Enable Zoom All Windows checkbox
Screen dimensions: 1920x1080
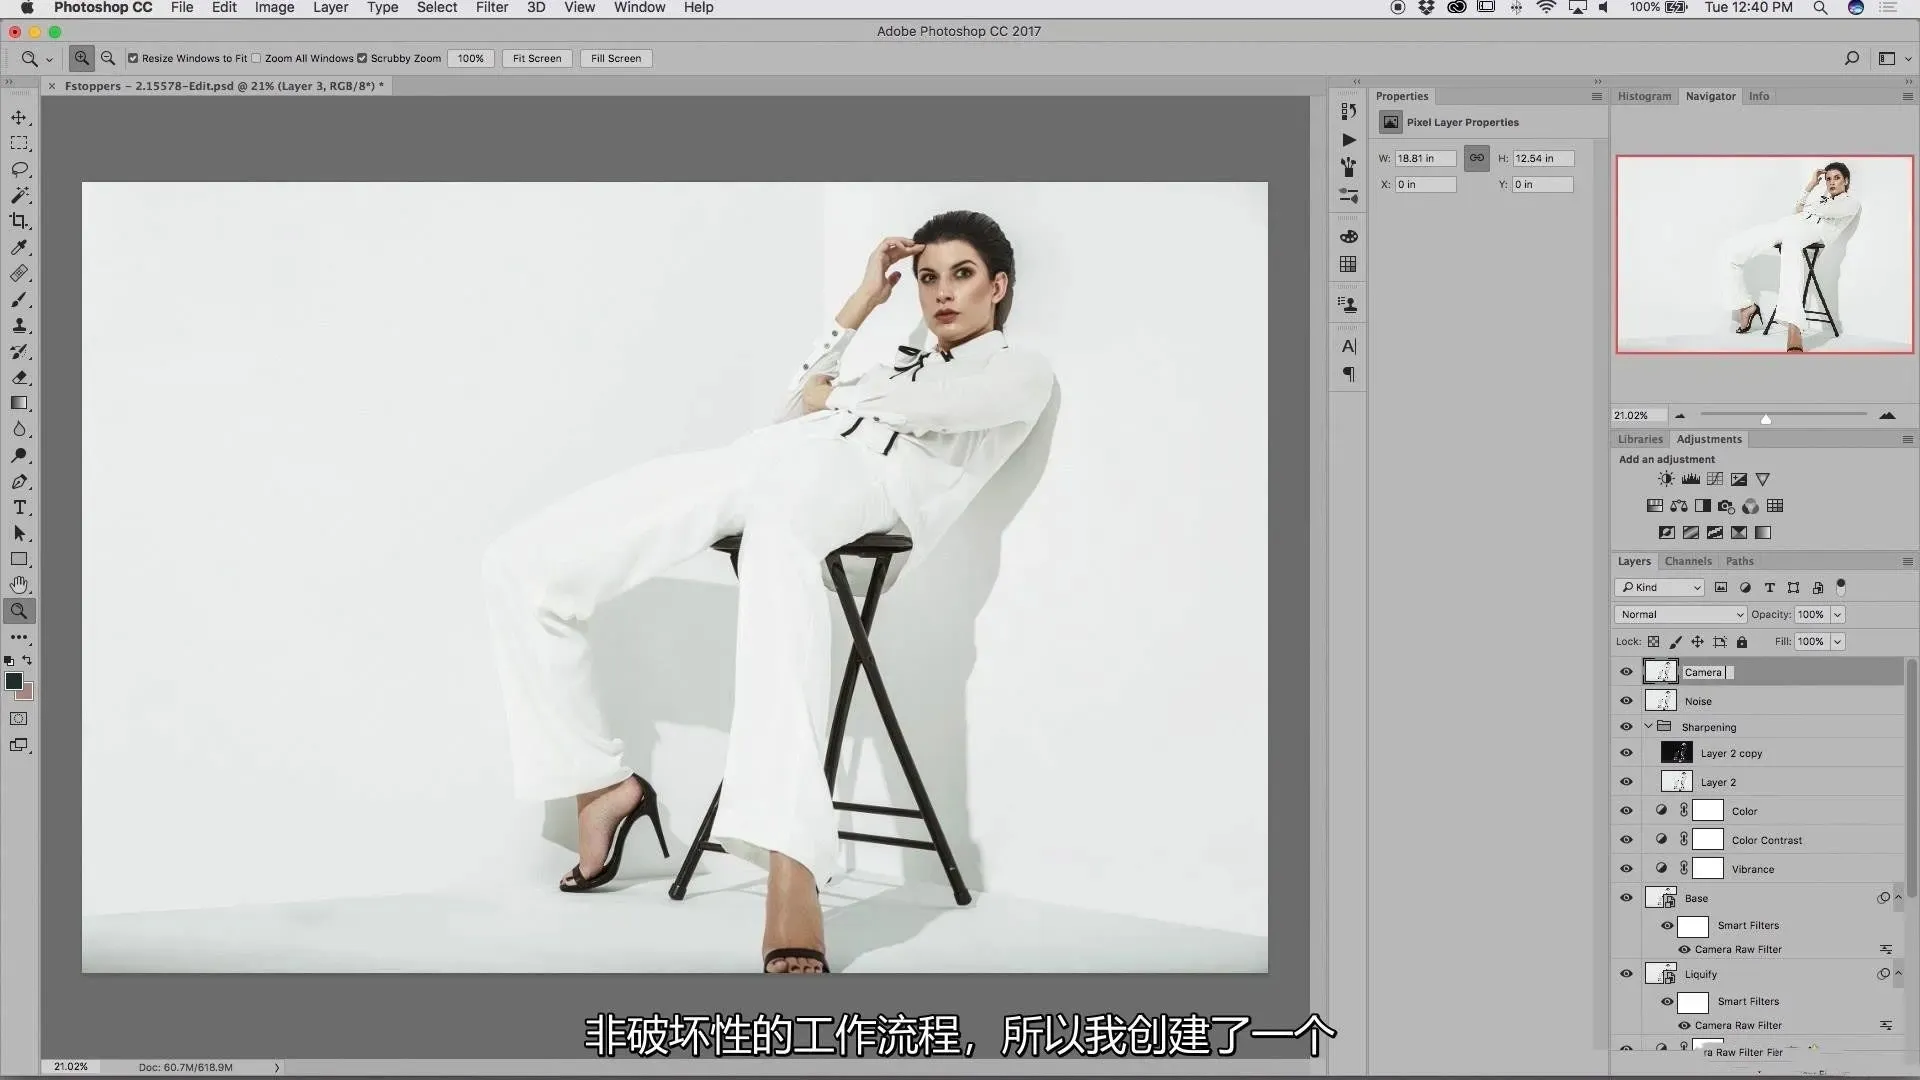point(257,58)
